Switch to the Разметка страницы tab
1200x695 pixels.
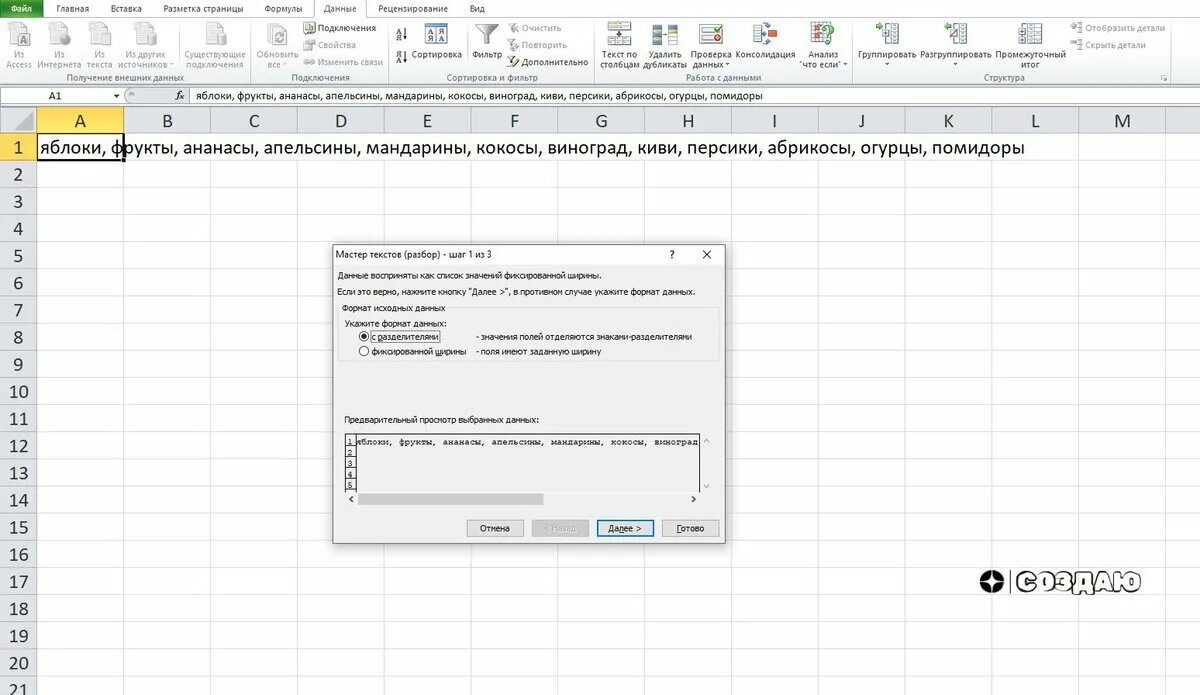point(203,8)
